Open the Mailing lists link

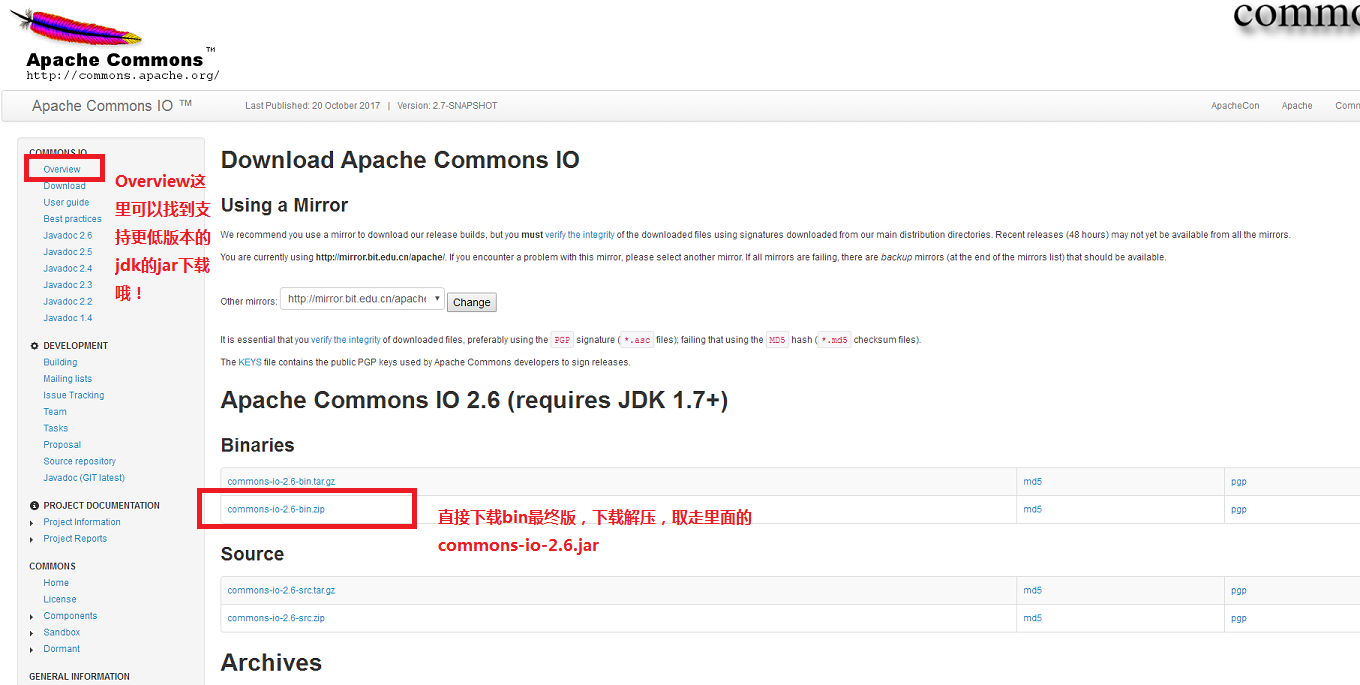pos(67,379)
